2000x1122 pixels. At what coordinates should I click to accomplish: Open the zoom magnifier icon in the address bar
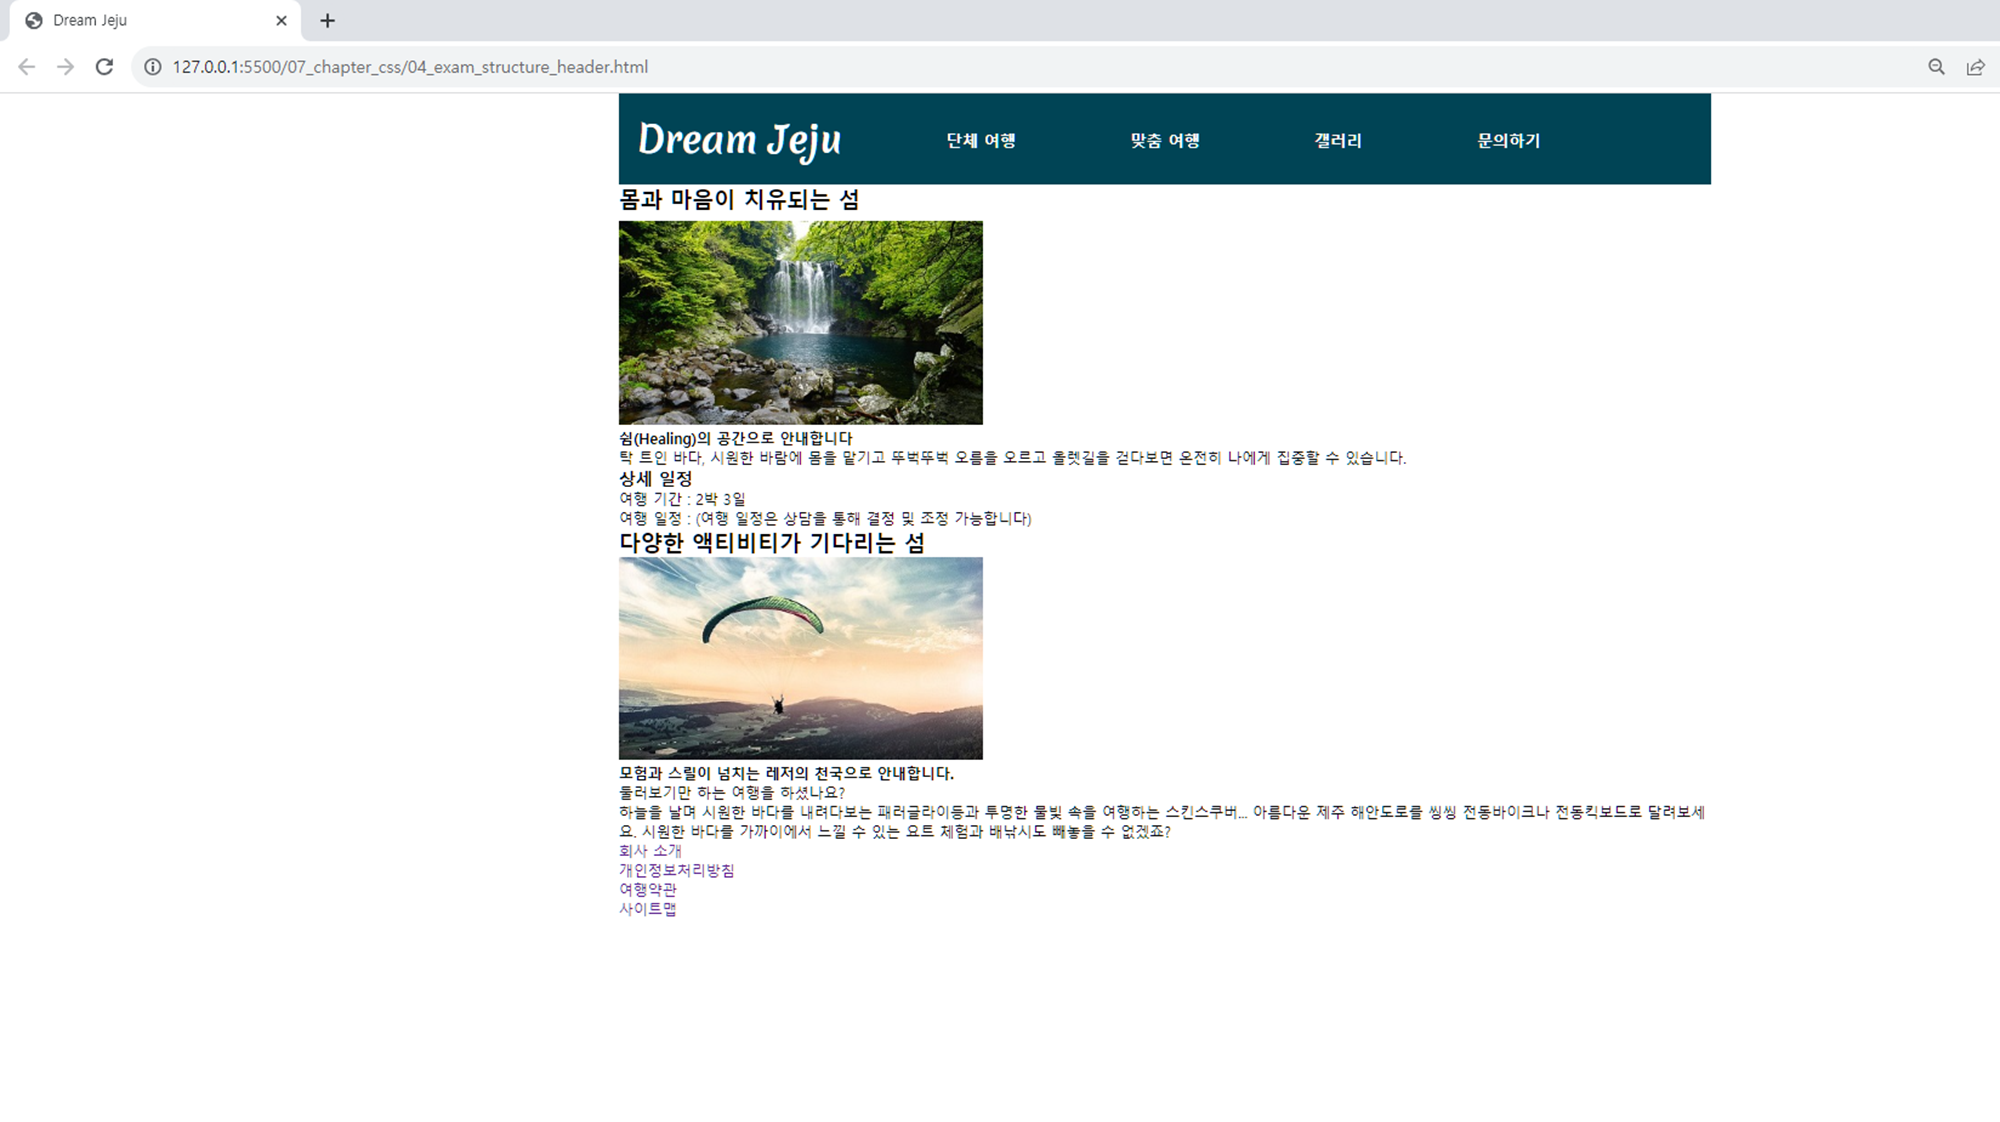click(x=1936, y=67)
